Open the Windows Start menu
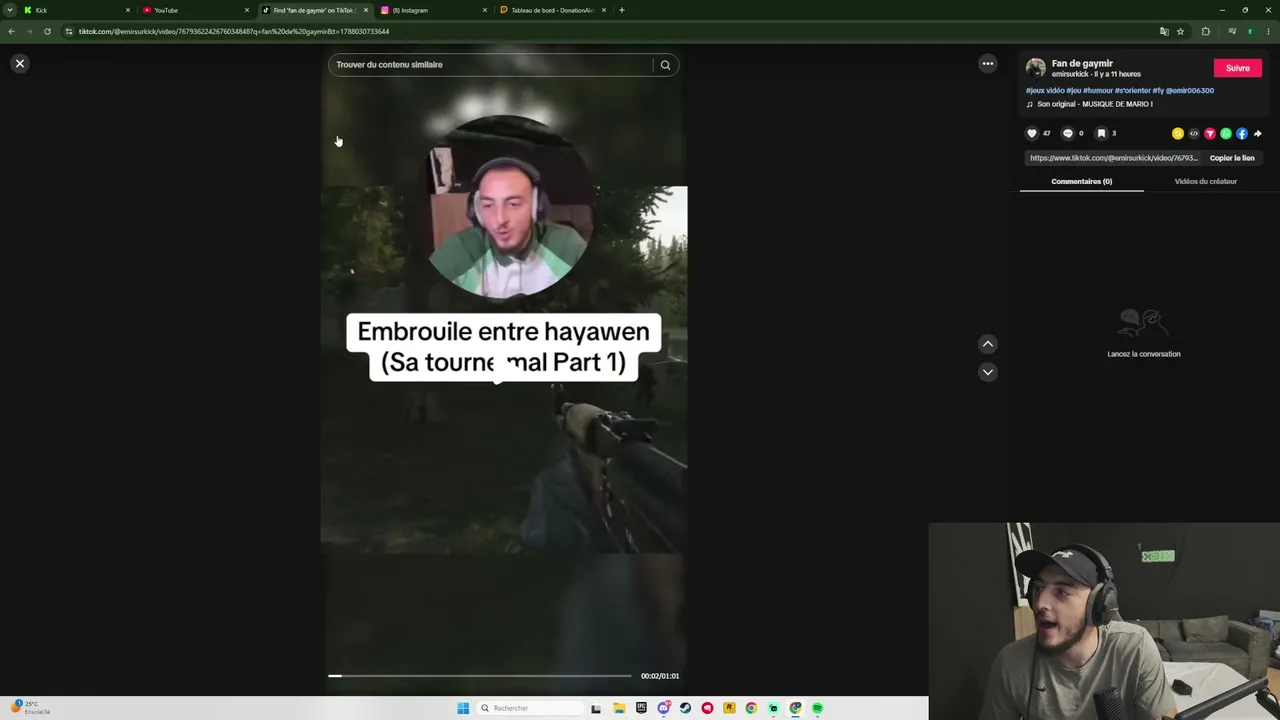1280x720 pixels. (463, 708)
